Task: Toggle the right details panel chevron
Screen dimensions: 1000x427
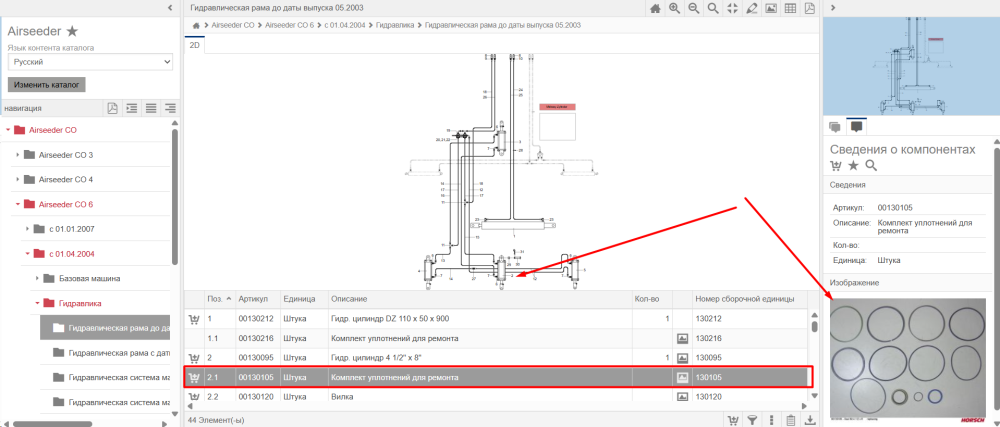Action: coord(834,8)
